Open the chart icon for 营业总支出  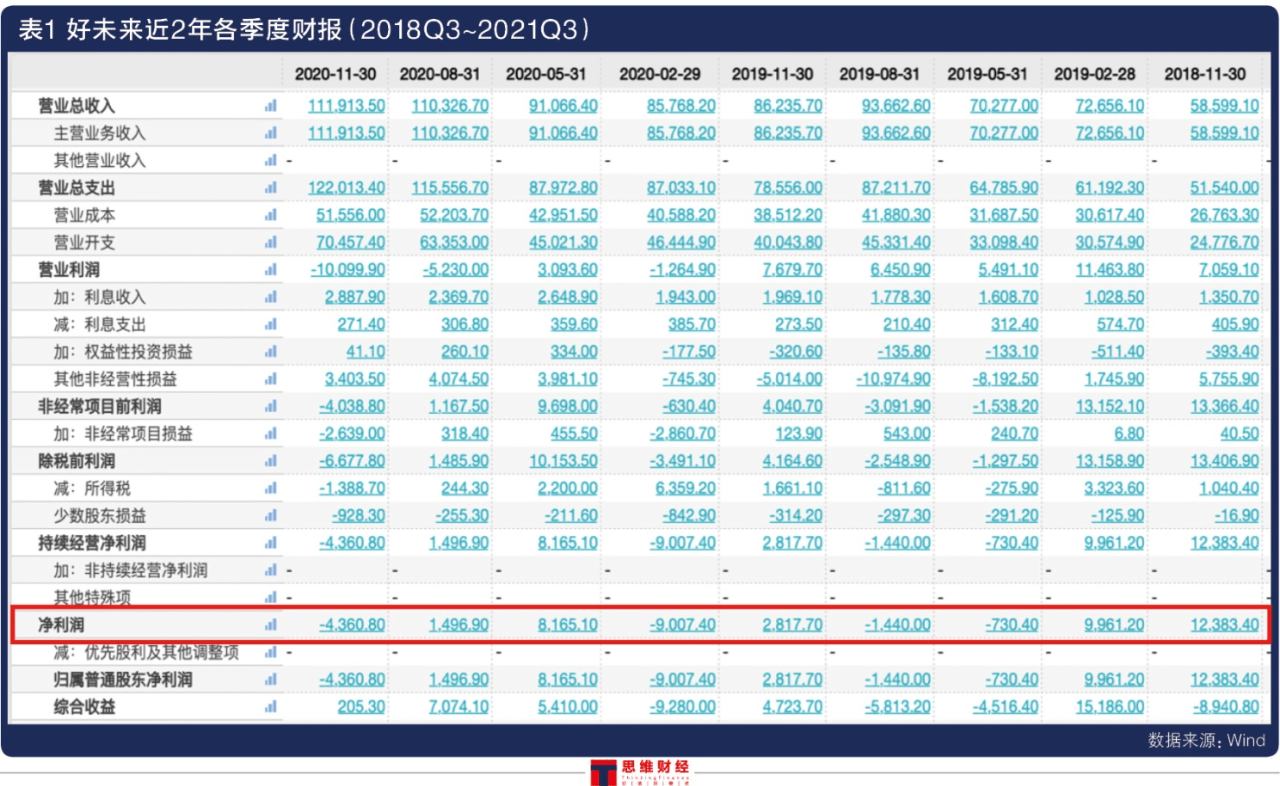(268, 186)
